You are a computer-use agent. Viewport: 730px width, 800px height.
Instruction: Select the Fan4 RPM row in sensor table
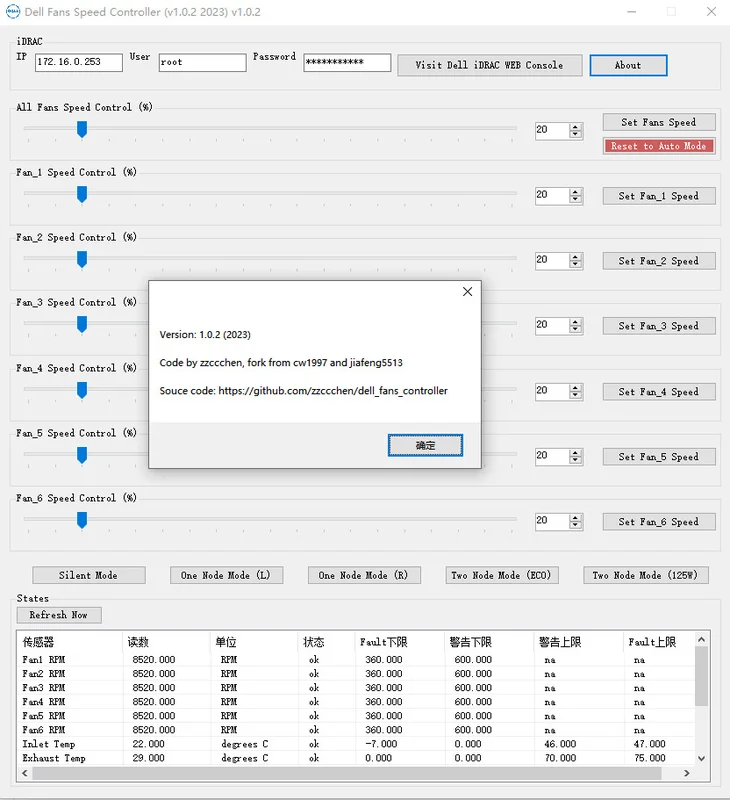(356, 702)
